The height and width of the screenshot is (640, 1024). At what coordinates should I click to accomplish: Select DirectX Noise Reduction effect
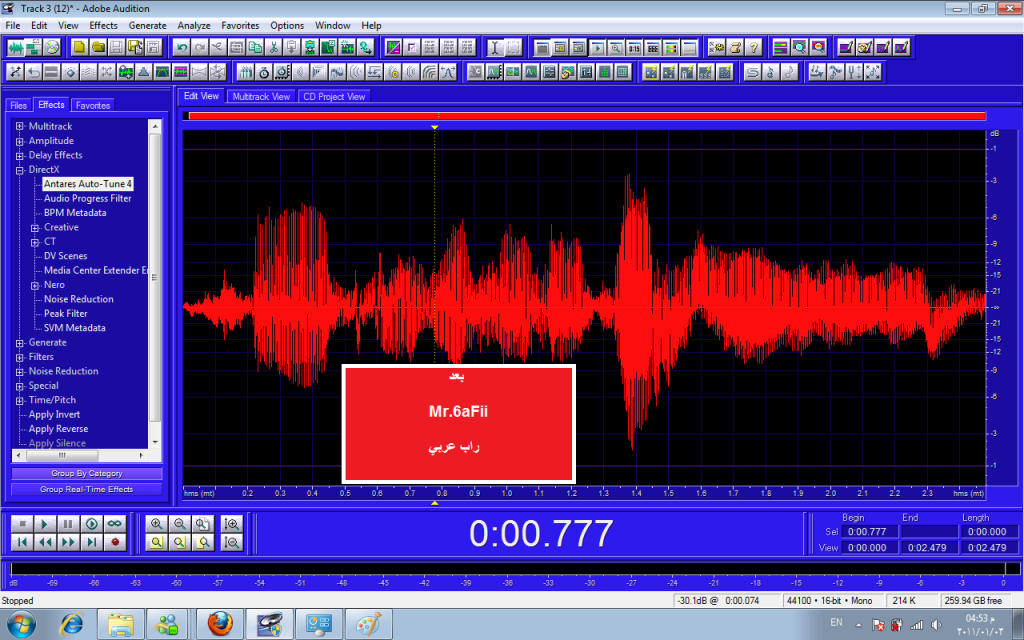78,299
